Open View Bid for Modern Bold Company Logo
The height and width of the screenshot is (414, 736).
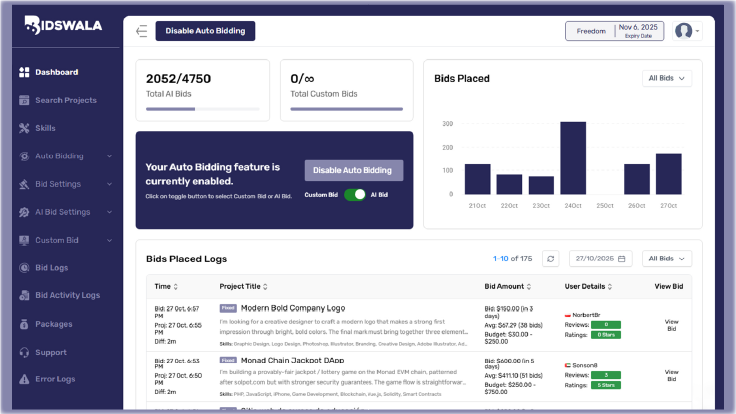(x=671, y=325)
